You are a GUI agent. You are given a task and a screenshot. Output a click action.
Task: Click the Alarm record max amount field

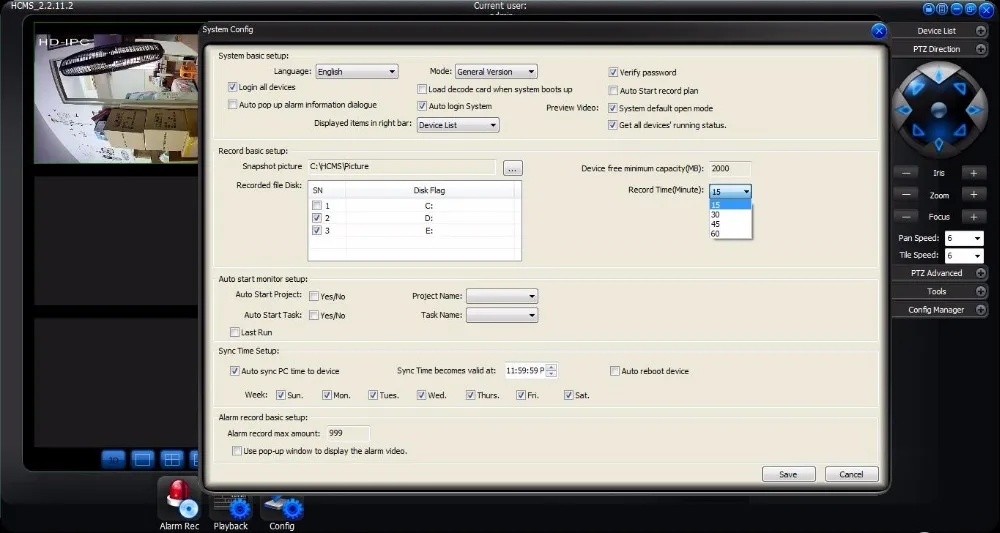[348, 433]
